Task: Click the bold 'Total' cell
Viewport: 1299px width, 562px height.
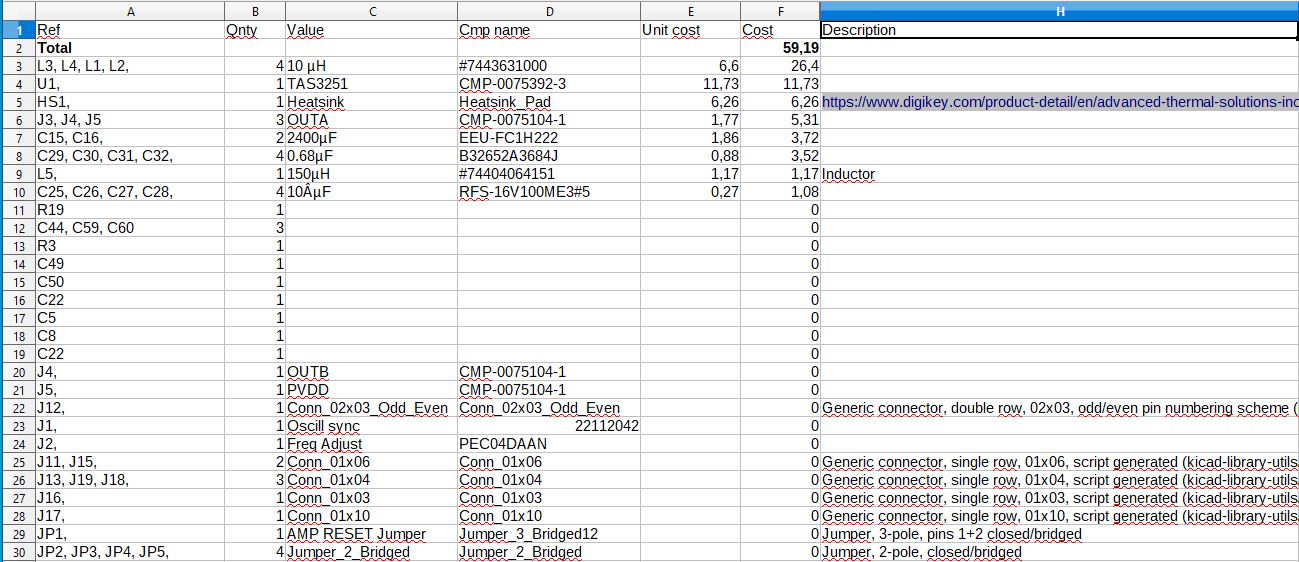Action: tap(130, 48)
